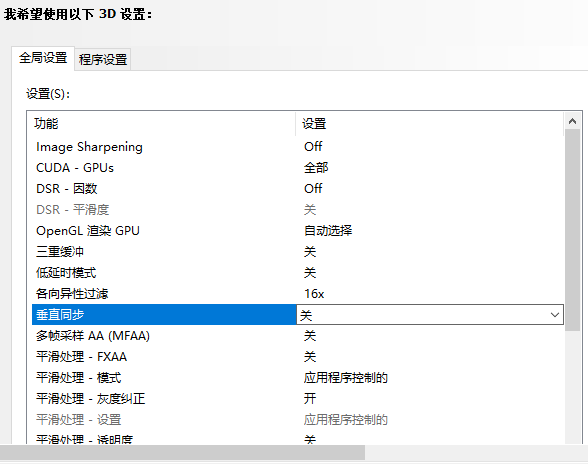588x464 pixels.
Task: Open the 垂直同步 dropdown arrow
Action: (x=555, y=315)
